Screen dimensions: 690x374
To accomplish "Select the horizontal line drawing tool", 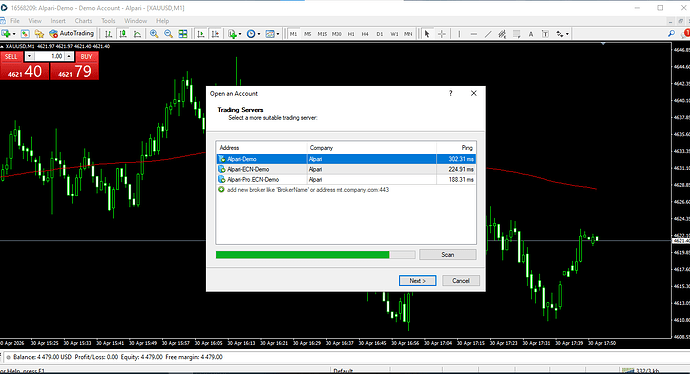I will (x=473, y=34).
